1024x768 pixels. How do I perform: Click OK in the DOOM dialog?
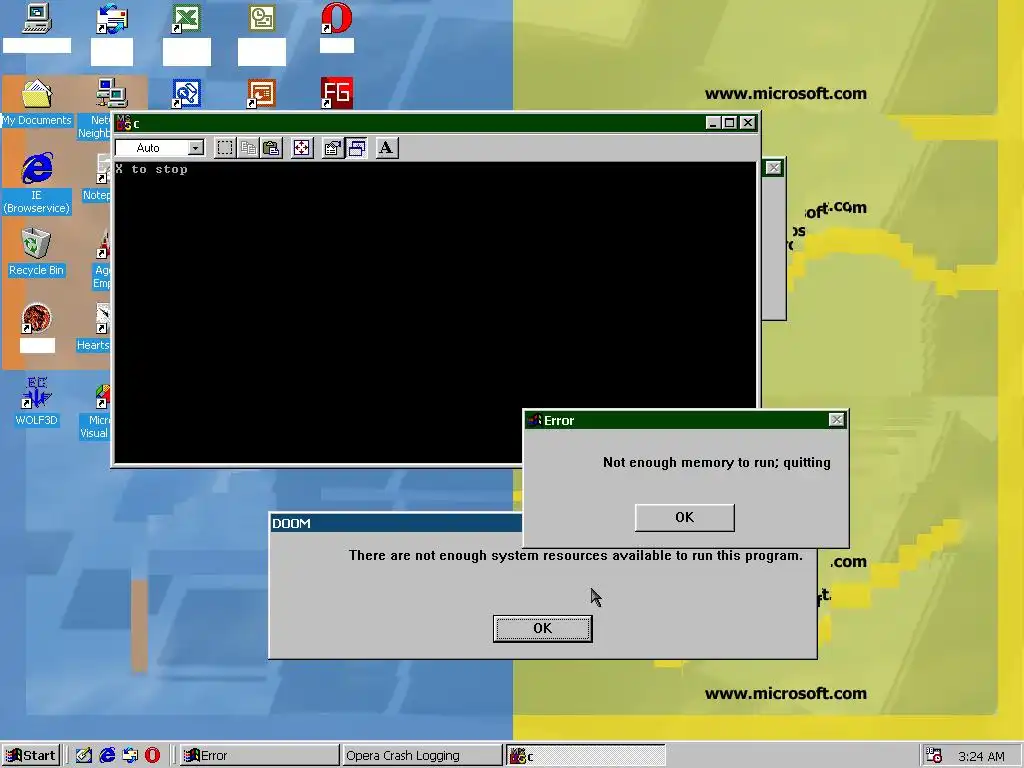click(542, 628)
